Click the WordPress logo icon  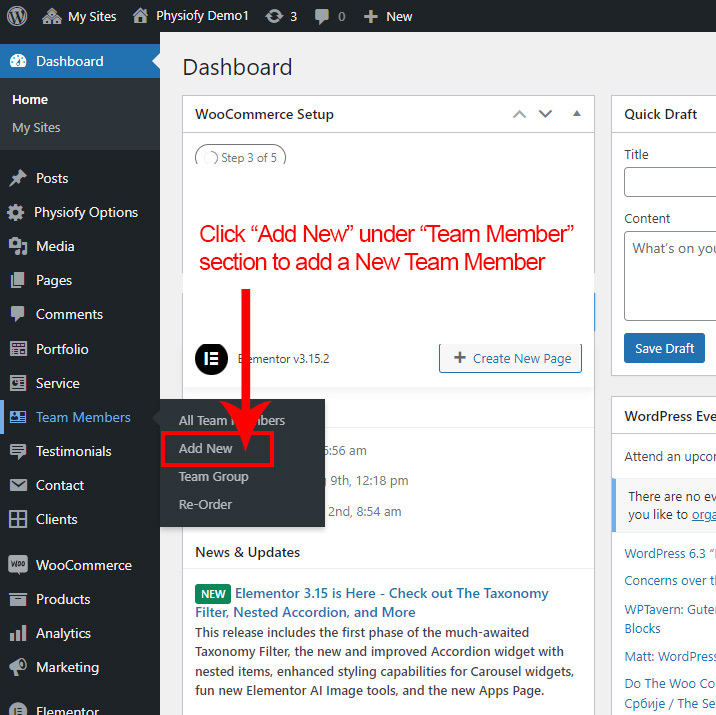(x=17, y=16)
